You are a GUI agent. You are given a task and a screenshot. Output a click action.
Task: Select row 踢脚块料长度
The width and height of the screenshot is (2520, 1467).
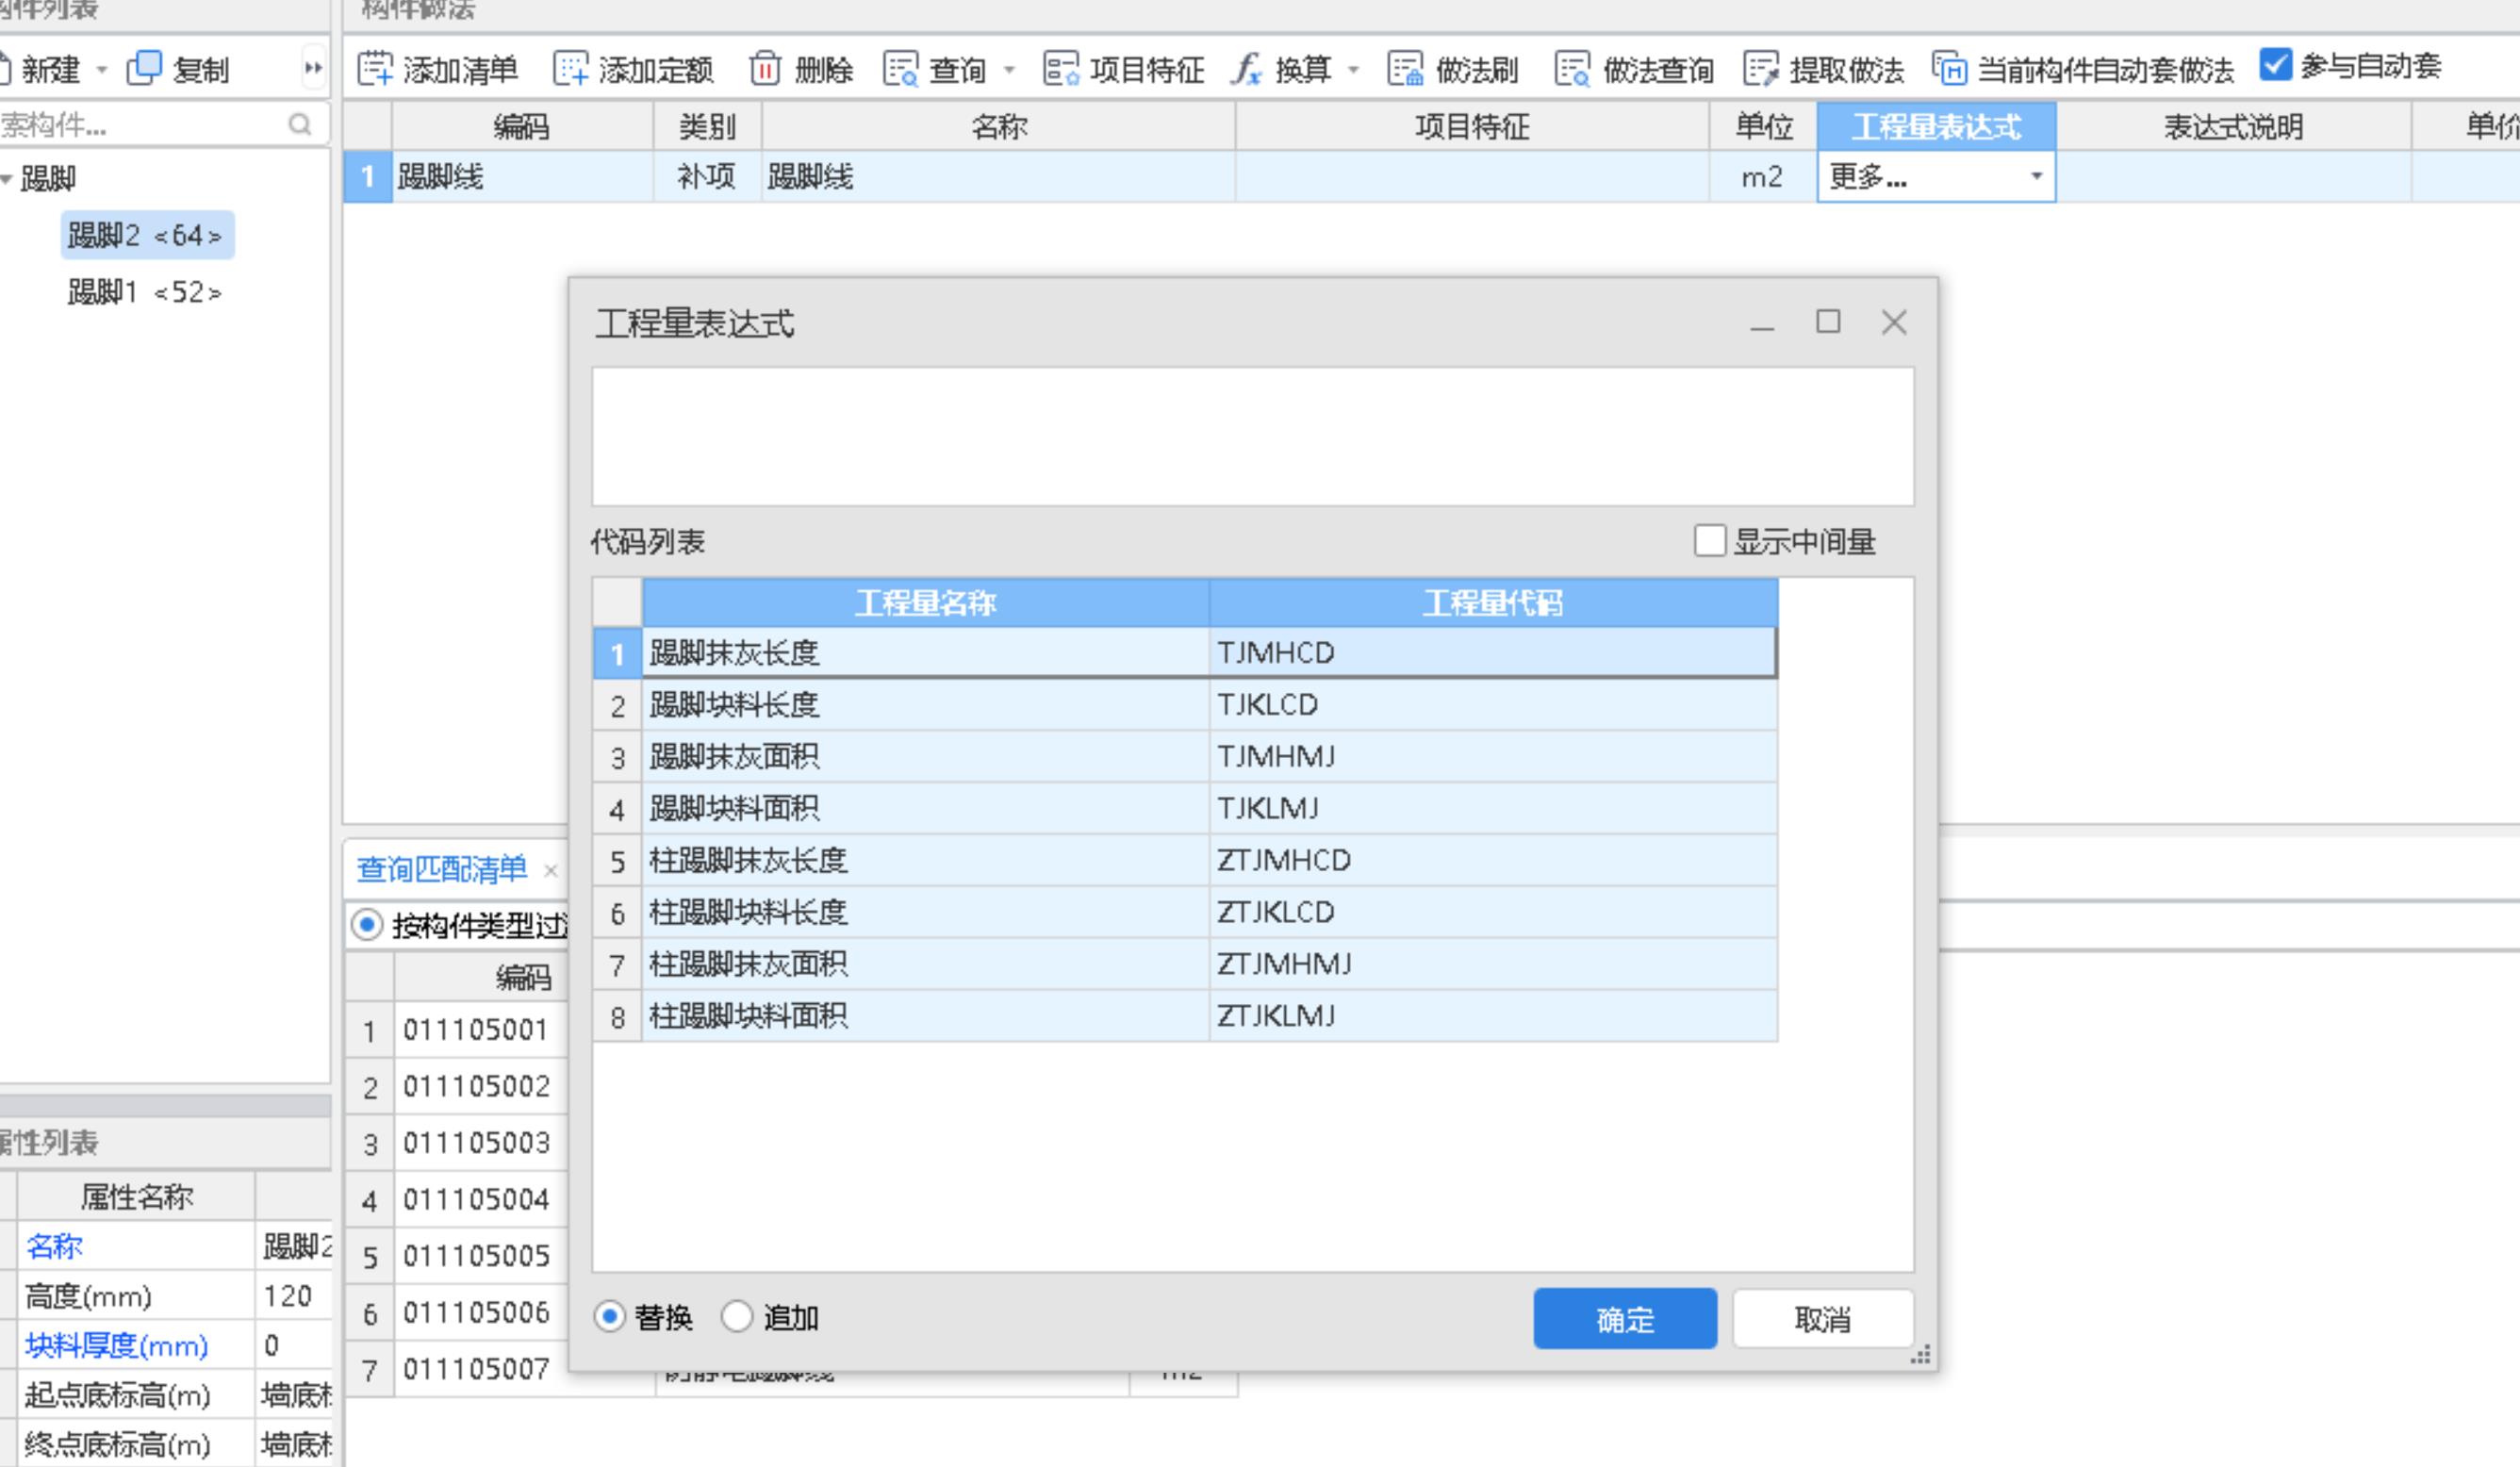[1184, 705]
